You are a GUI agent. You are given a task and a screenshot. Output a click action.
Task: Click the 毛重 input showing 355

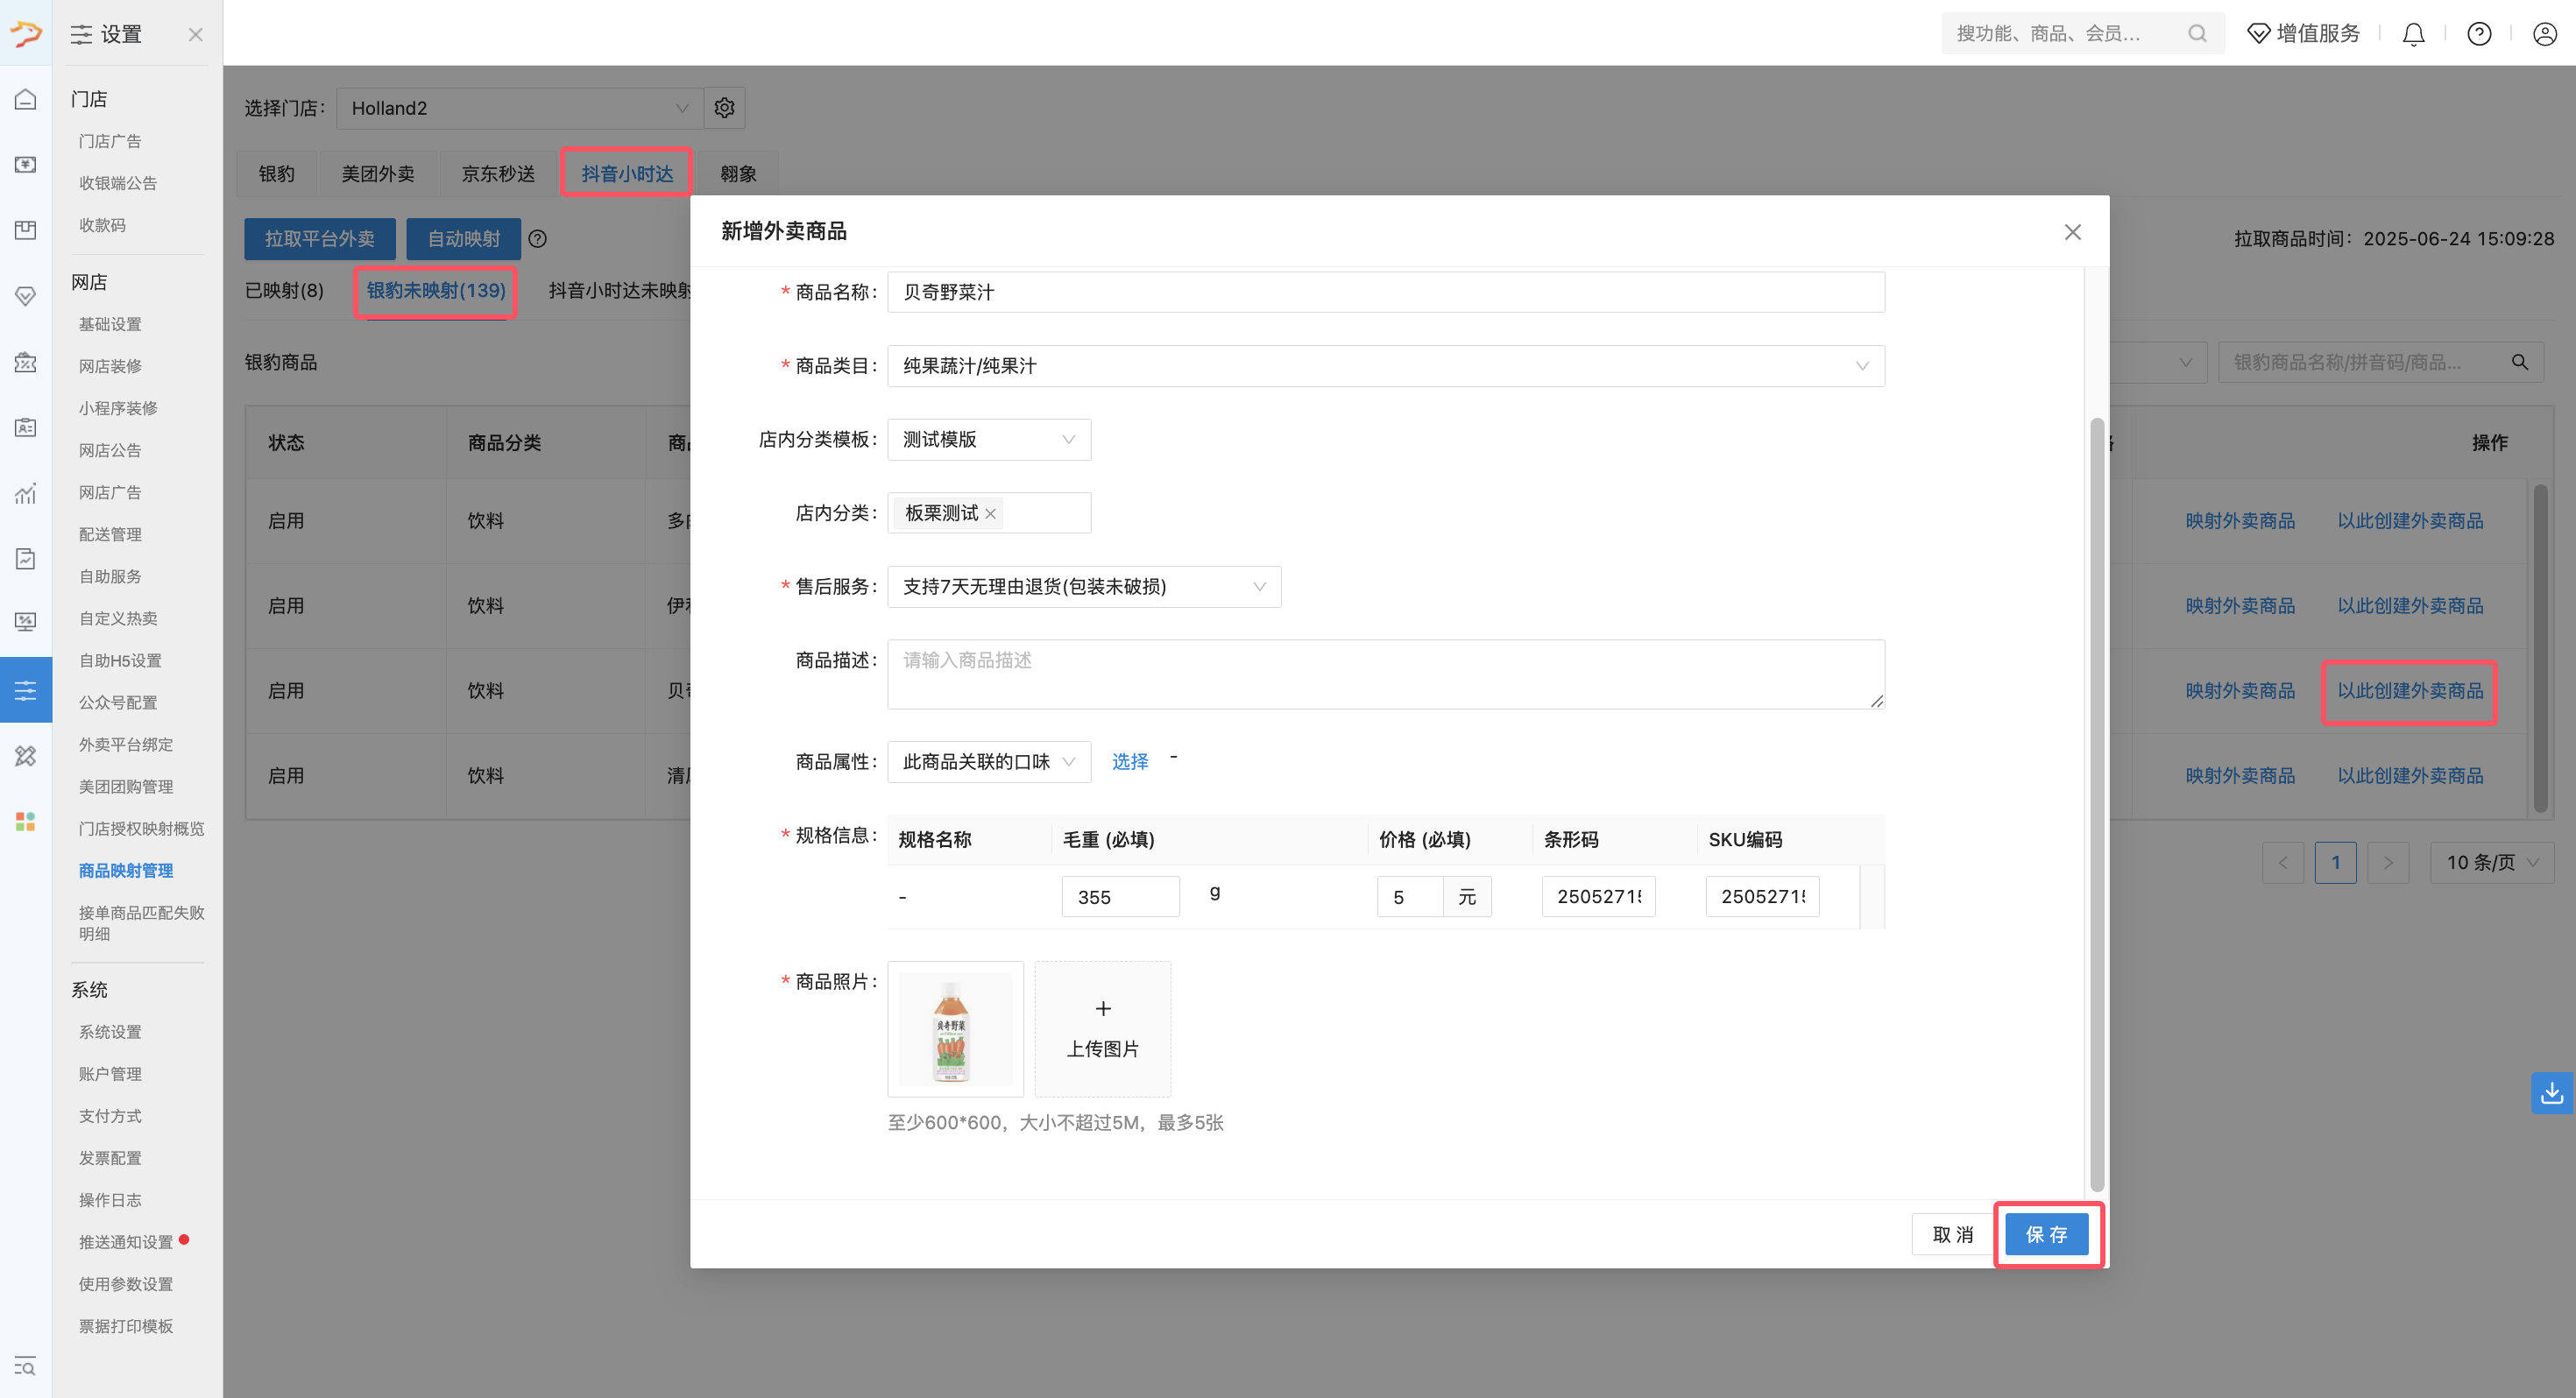(x=1120, y=897)
